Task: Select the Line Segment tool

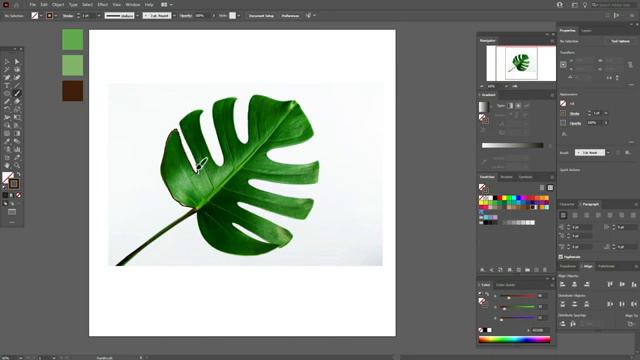Action: click(17, 86)
